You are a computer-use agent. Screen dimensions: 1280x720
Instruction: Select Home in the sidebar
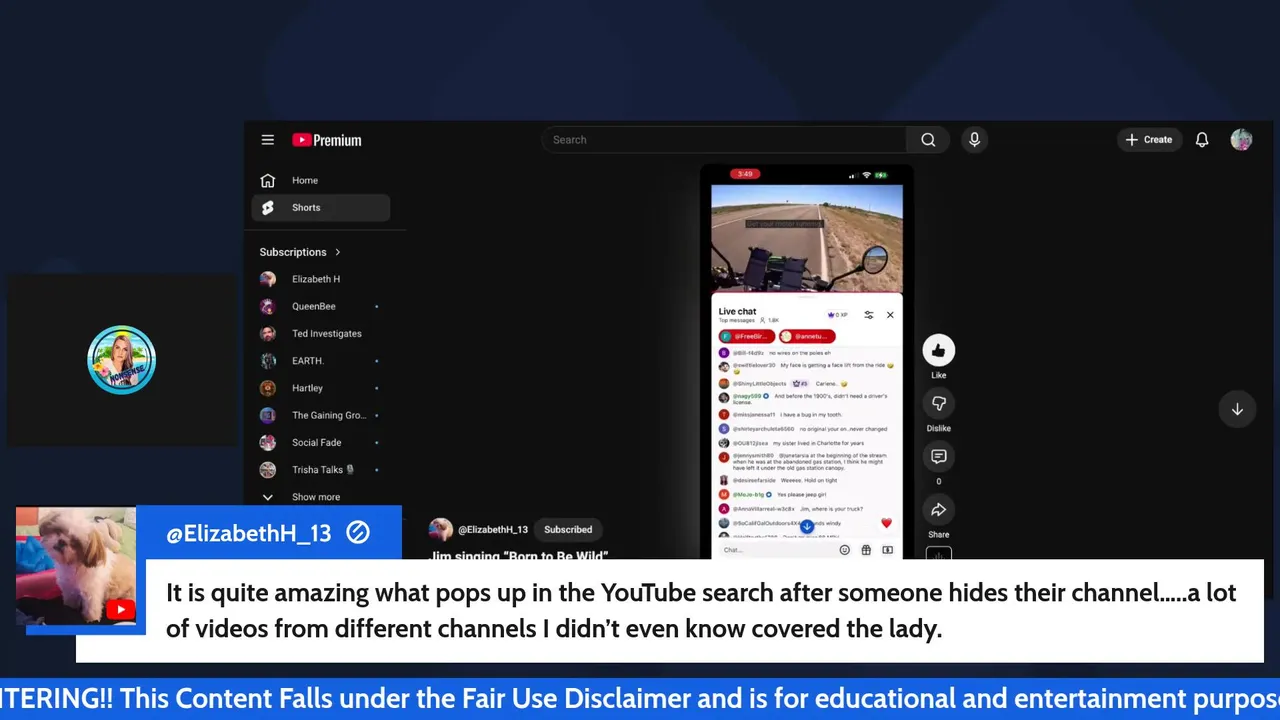pos(320,181)
